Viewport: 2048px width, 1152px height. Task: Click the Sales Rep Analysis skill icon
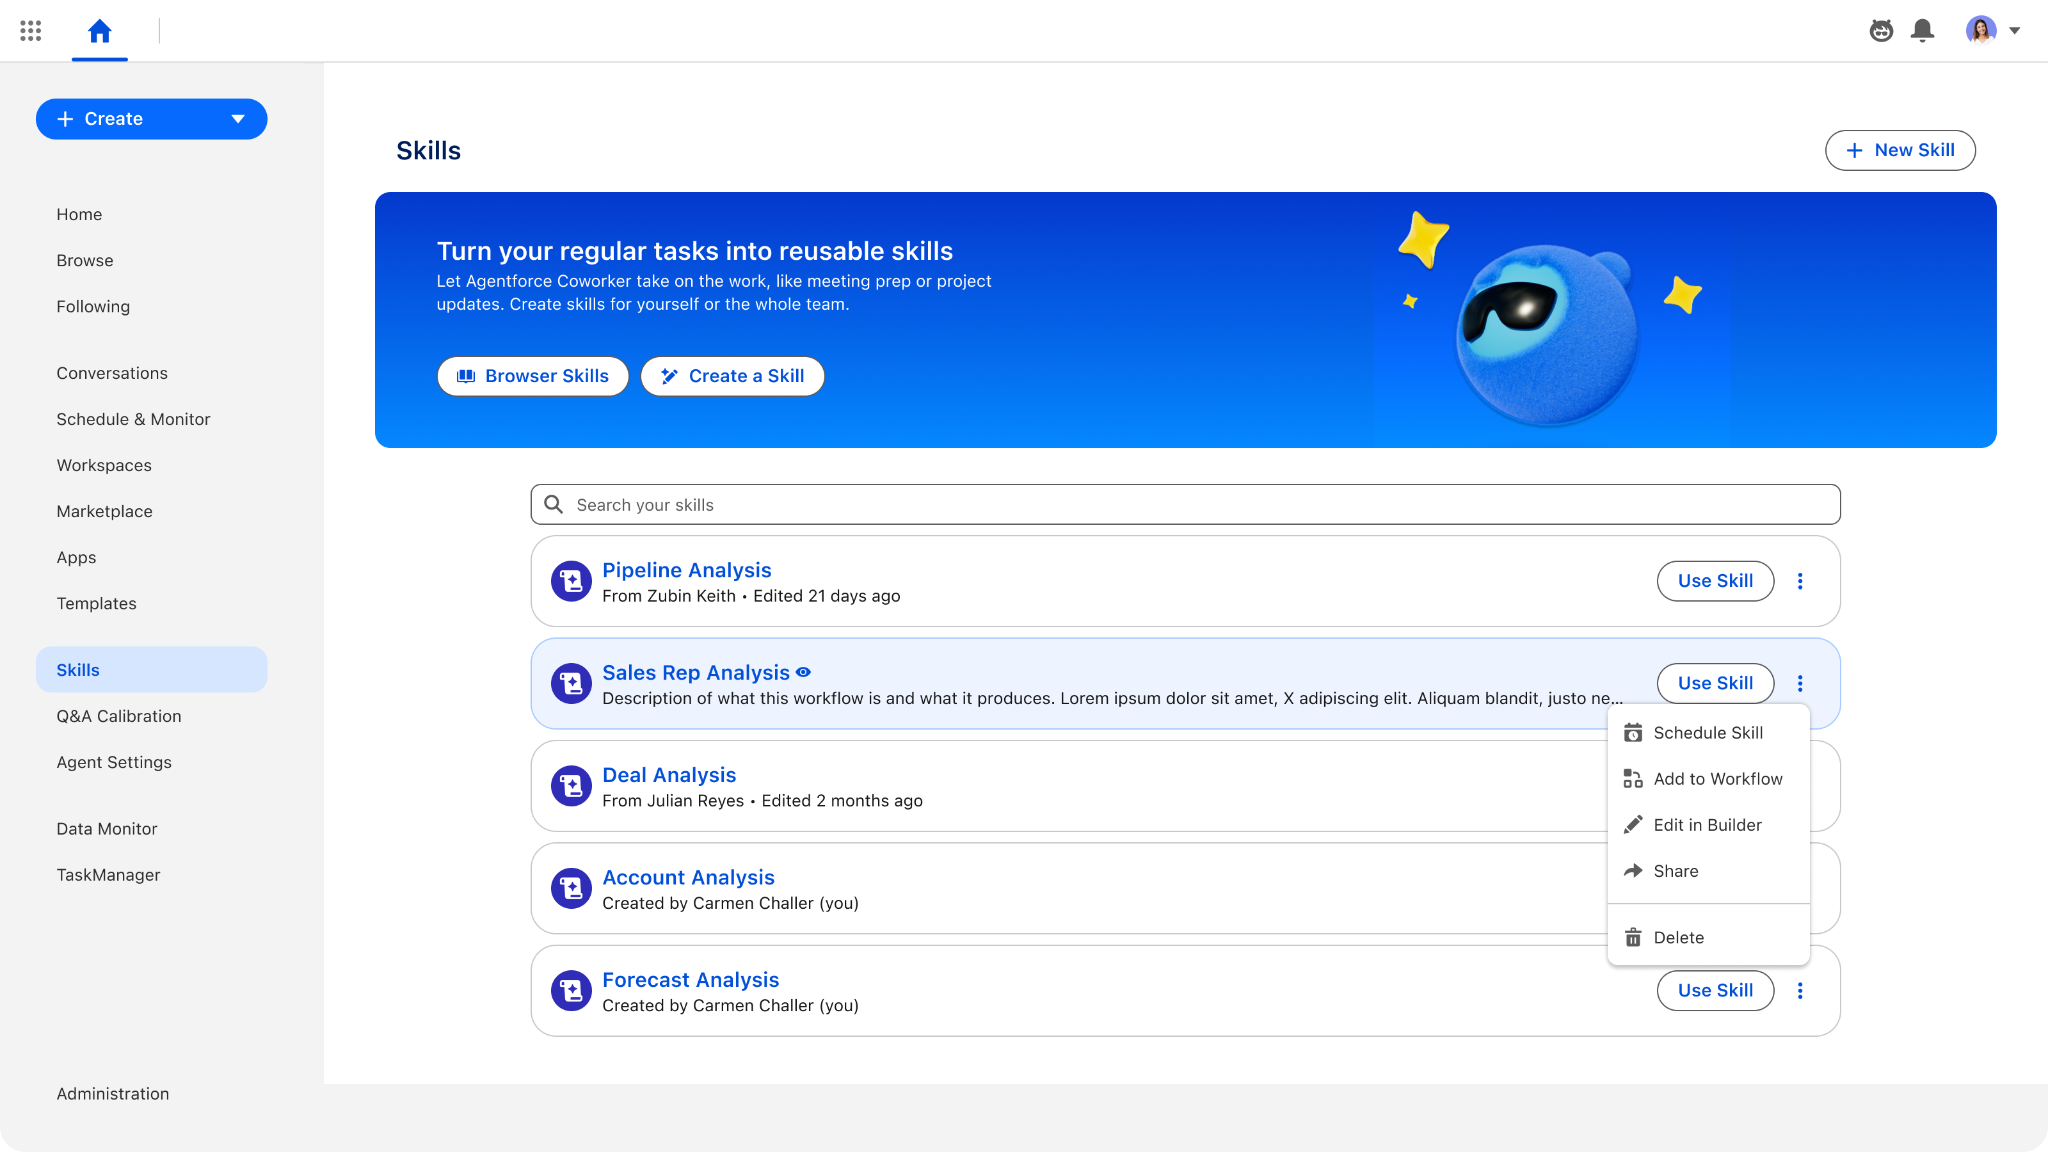[x=572, y=684]
